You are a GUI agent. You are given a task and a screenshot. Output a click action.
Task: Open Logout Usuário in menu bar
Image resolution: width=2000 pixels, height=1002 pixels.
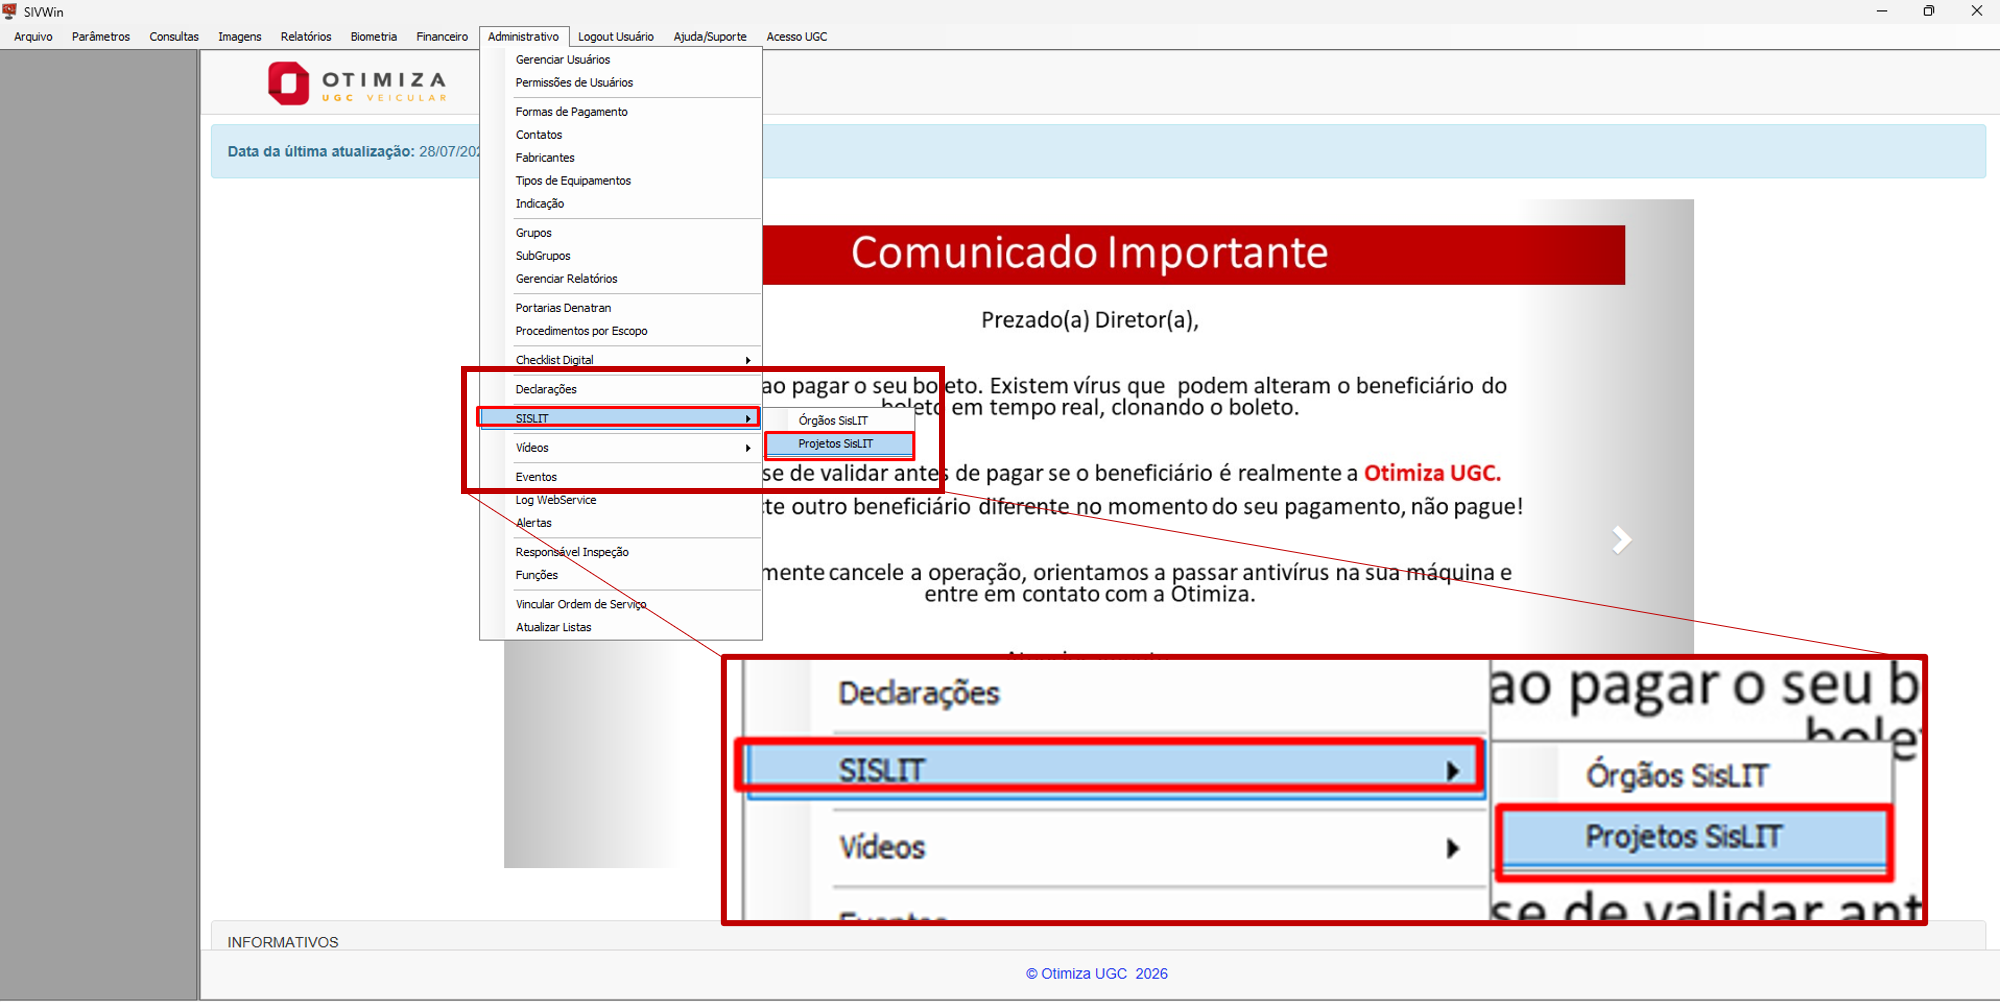[x=616, y=37]
